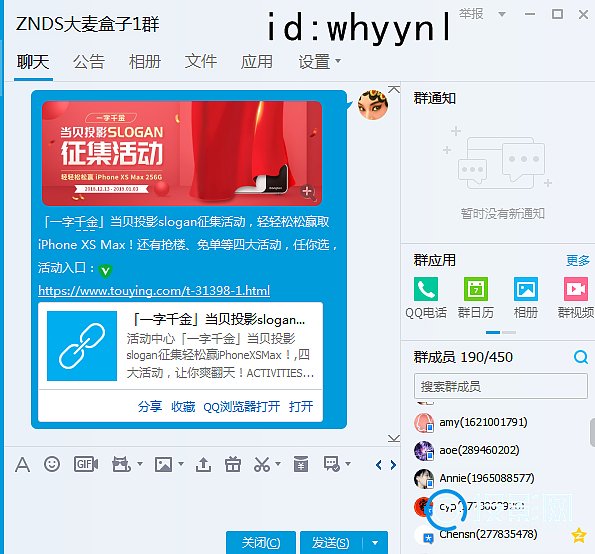Click QQ浏览器打开 on link card
The image size is (595, 554).
click(242, 407)
